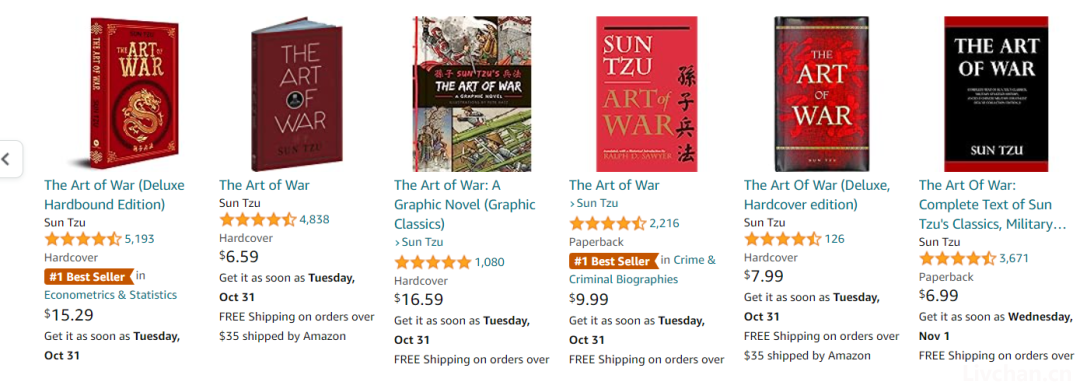
Task: Open star ratings for Deluxe Hardbound Edition
Action: (83, 239)
